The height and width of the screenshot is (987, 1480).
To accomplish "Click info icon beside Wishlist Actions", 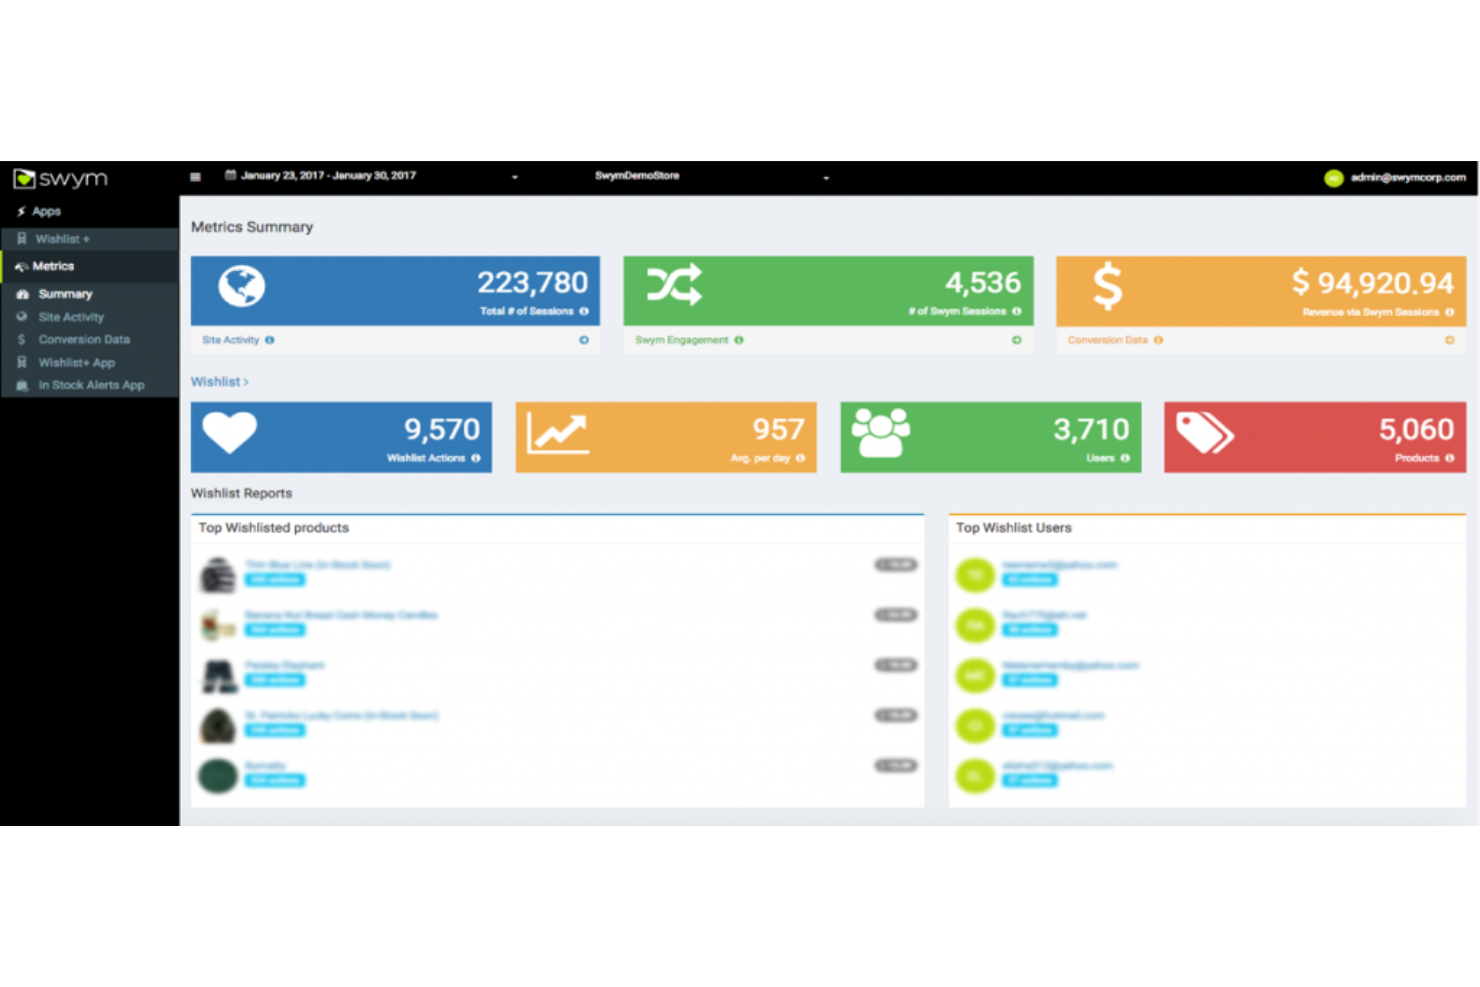I will [x=476, y=458].
